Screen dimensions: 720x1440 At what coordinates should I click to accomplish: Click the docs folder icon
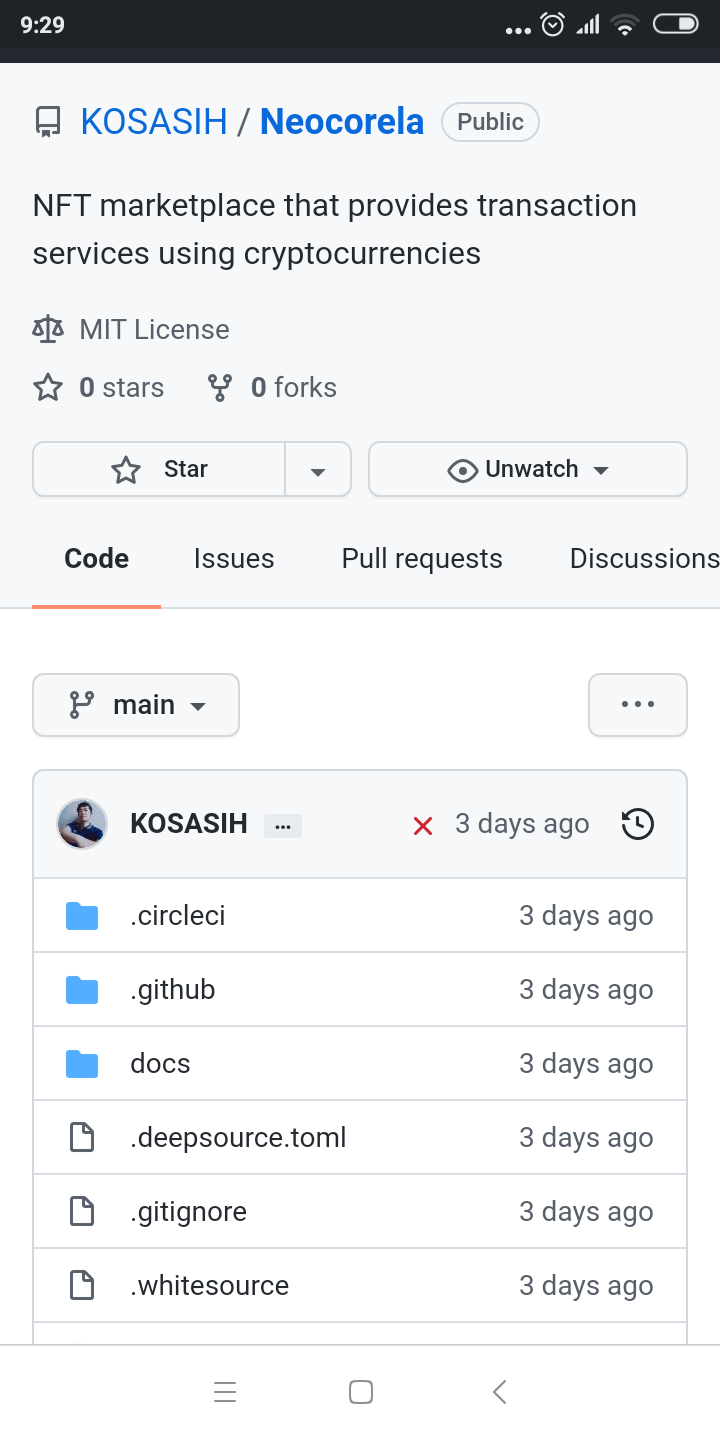click(82, 1064)
